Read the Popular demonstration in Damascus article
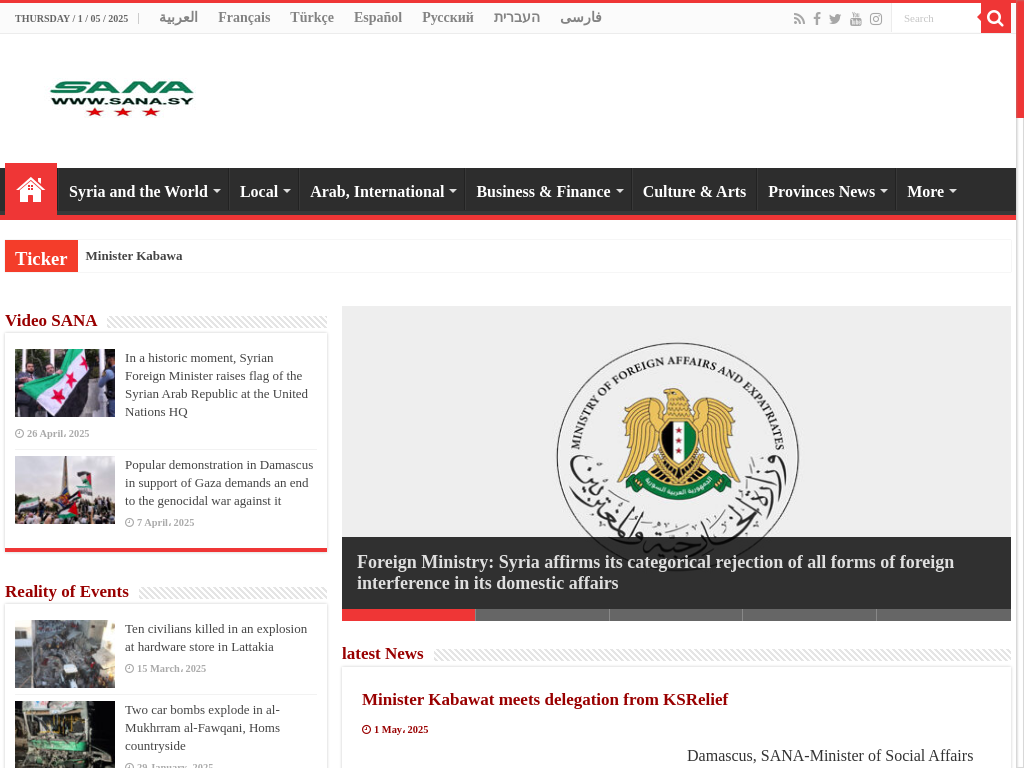This screenshot has width=1024, height=768. [x=219, y=483]
